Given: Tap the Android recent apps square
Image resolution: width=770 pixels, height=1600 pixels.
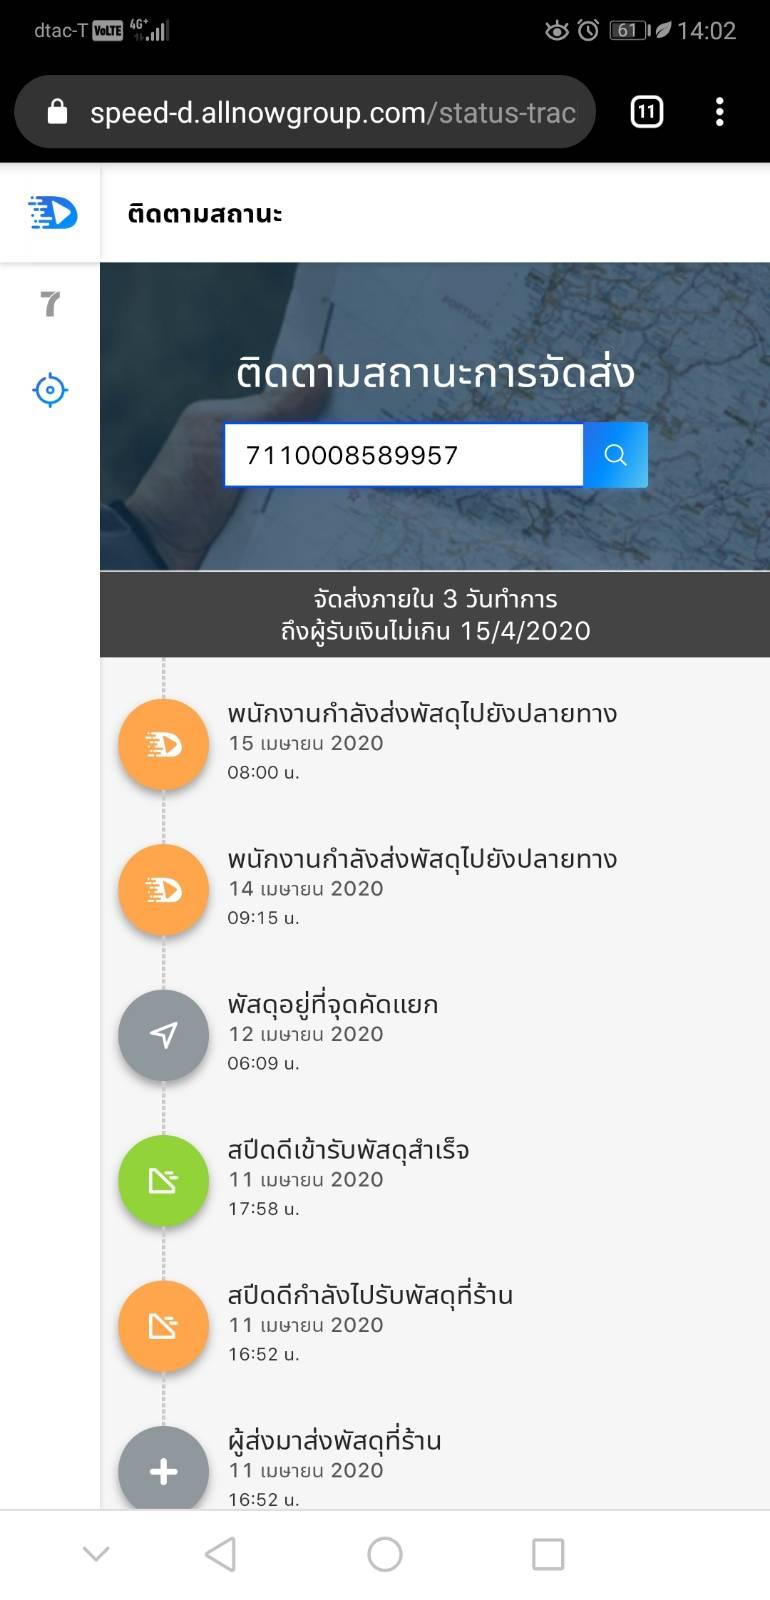Looking at the screenshot, I should click(x=548, y=1554).
